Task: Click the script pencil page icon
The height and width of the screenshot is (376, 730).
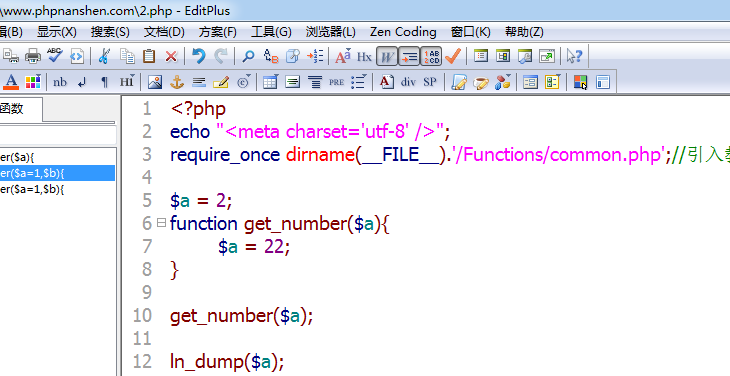Action: pos(459,82)
